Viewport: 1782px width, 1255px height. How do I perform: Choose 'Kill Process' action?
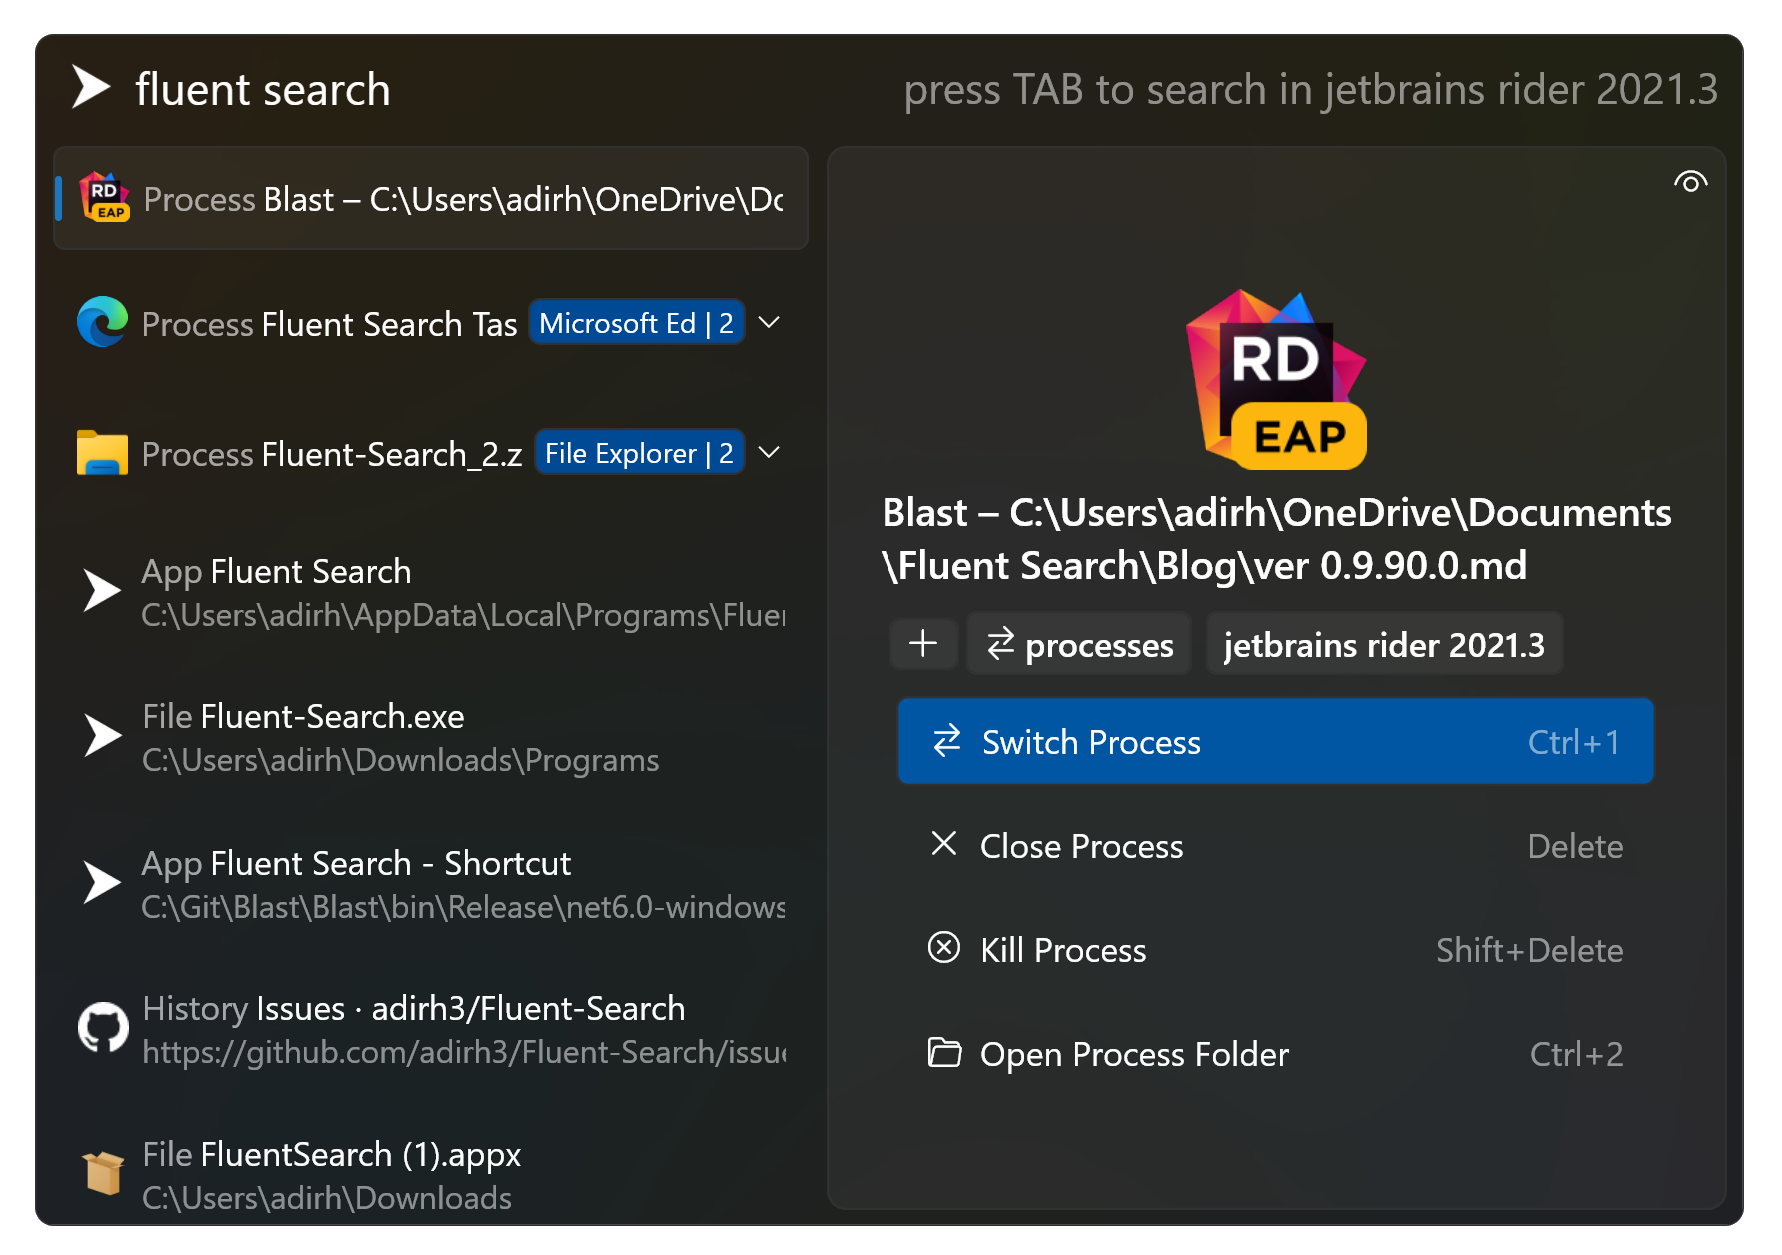[1275, 950]
